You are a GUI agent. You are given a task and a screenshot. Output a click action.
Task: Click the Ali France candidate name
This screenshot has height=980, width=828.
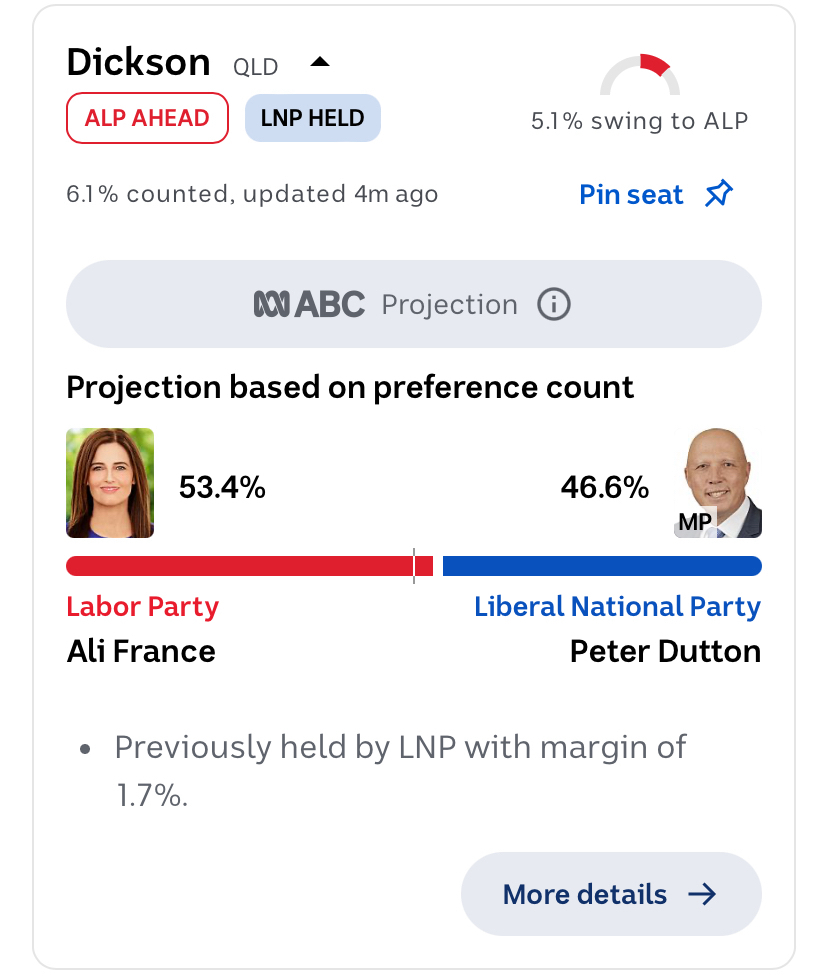click(141, 651)
